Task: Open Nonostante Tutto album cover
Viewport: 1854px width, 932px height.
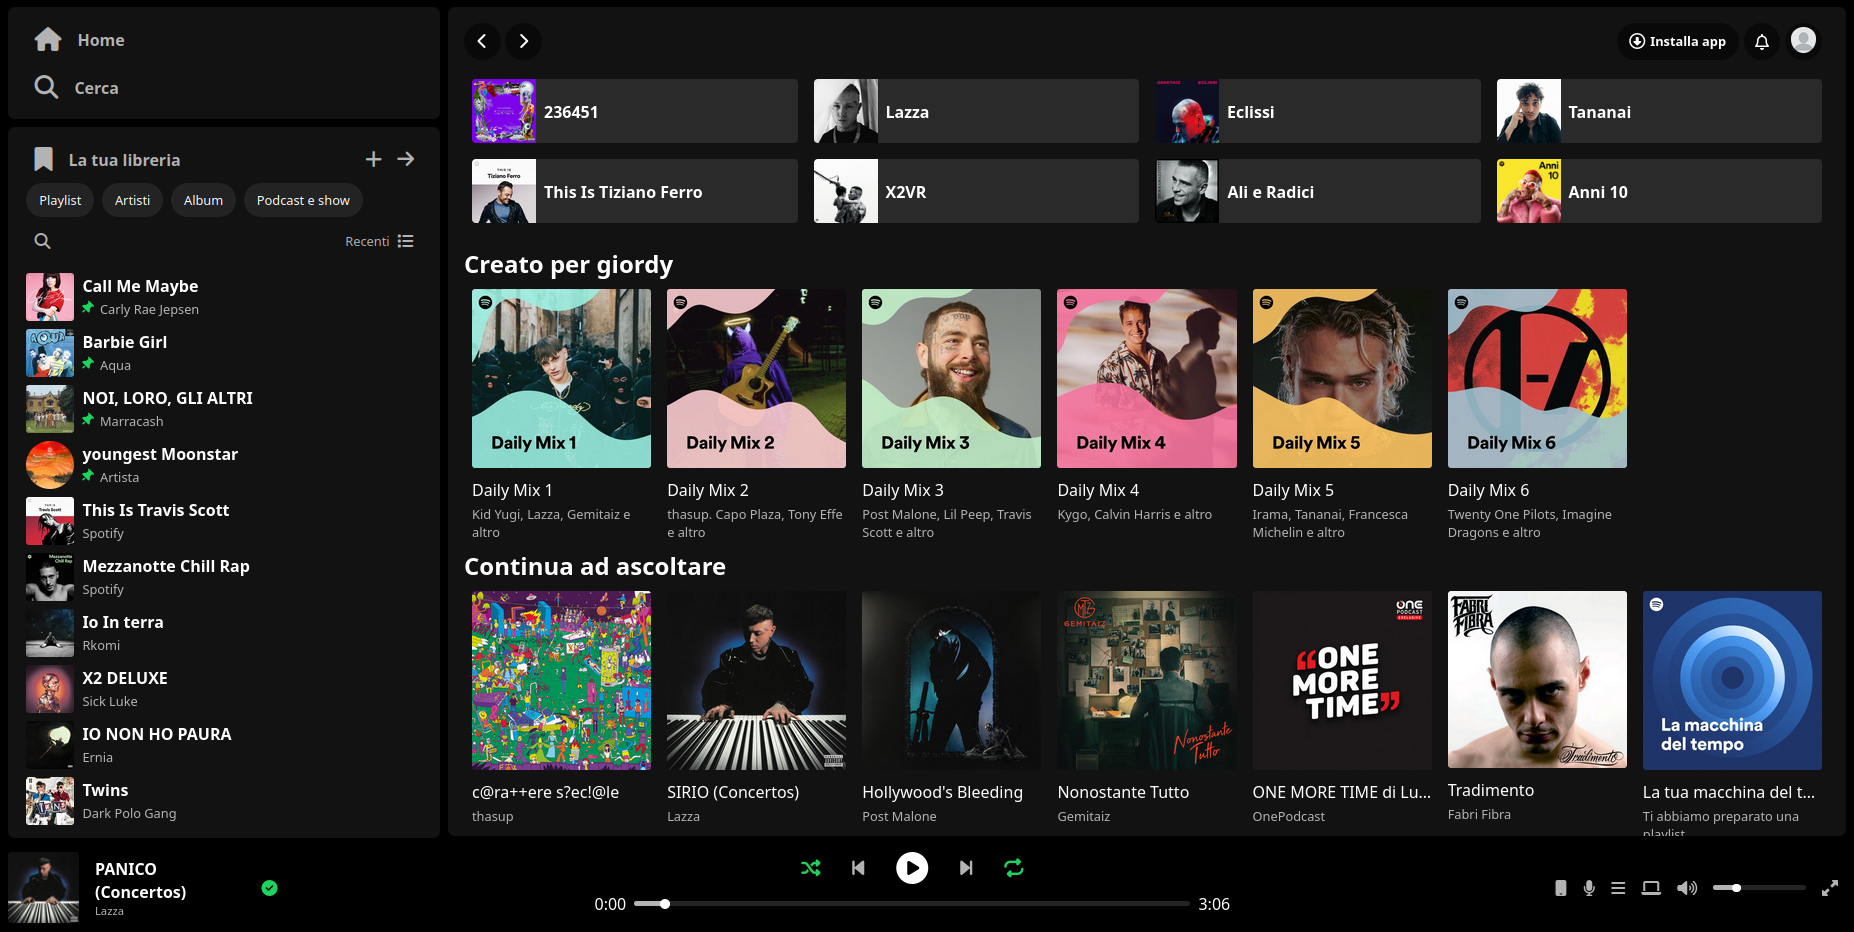Action: [x=1147, y=680]
